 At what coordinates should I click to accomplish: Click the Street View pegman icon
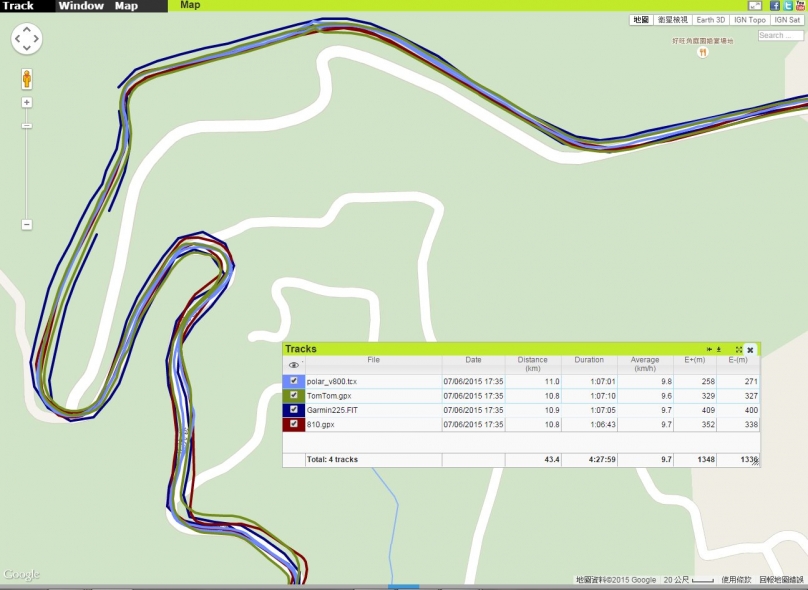[x=27, y=79]
